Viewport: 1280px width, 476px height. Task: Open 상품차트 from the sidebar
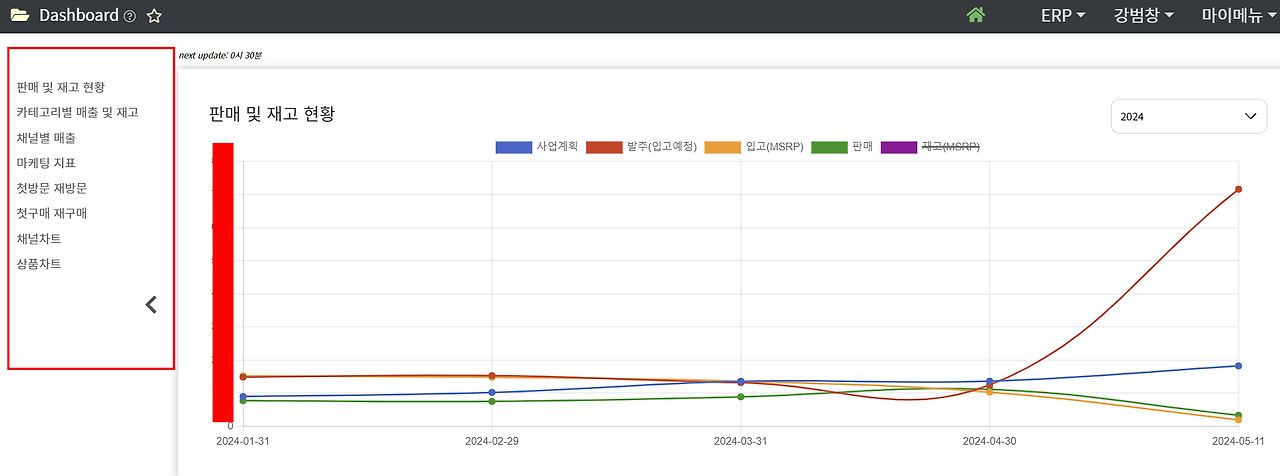tap(39, 264)
